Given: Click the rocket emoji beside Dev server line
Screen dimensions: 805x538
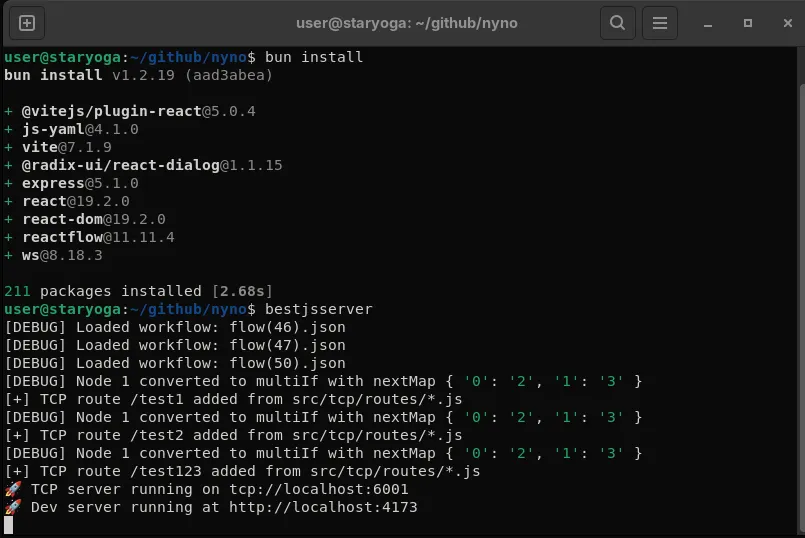Looking at the screenshot, I should pyautogui.click(x=13, y=507).
